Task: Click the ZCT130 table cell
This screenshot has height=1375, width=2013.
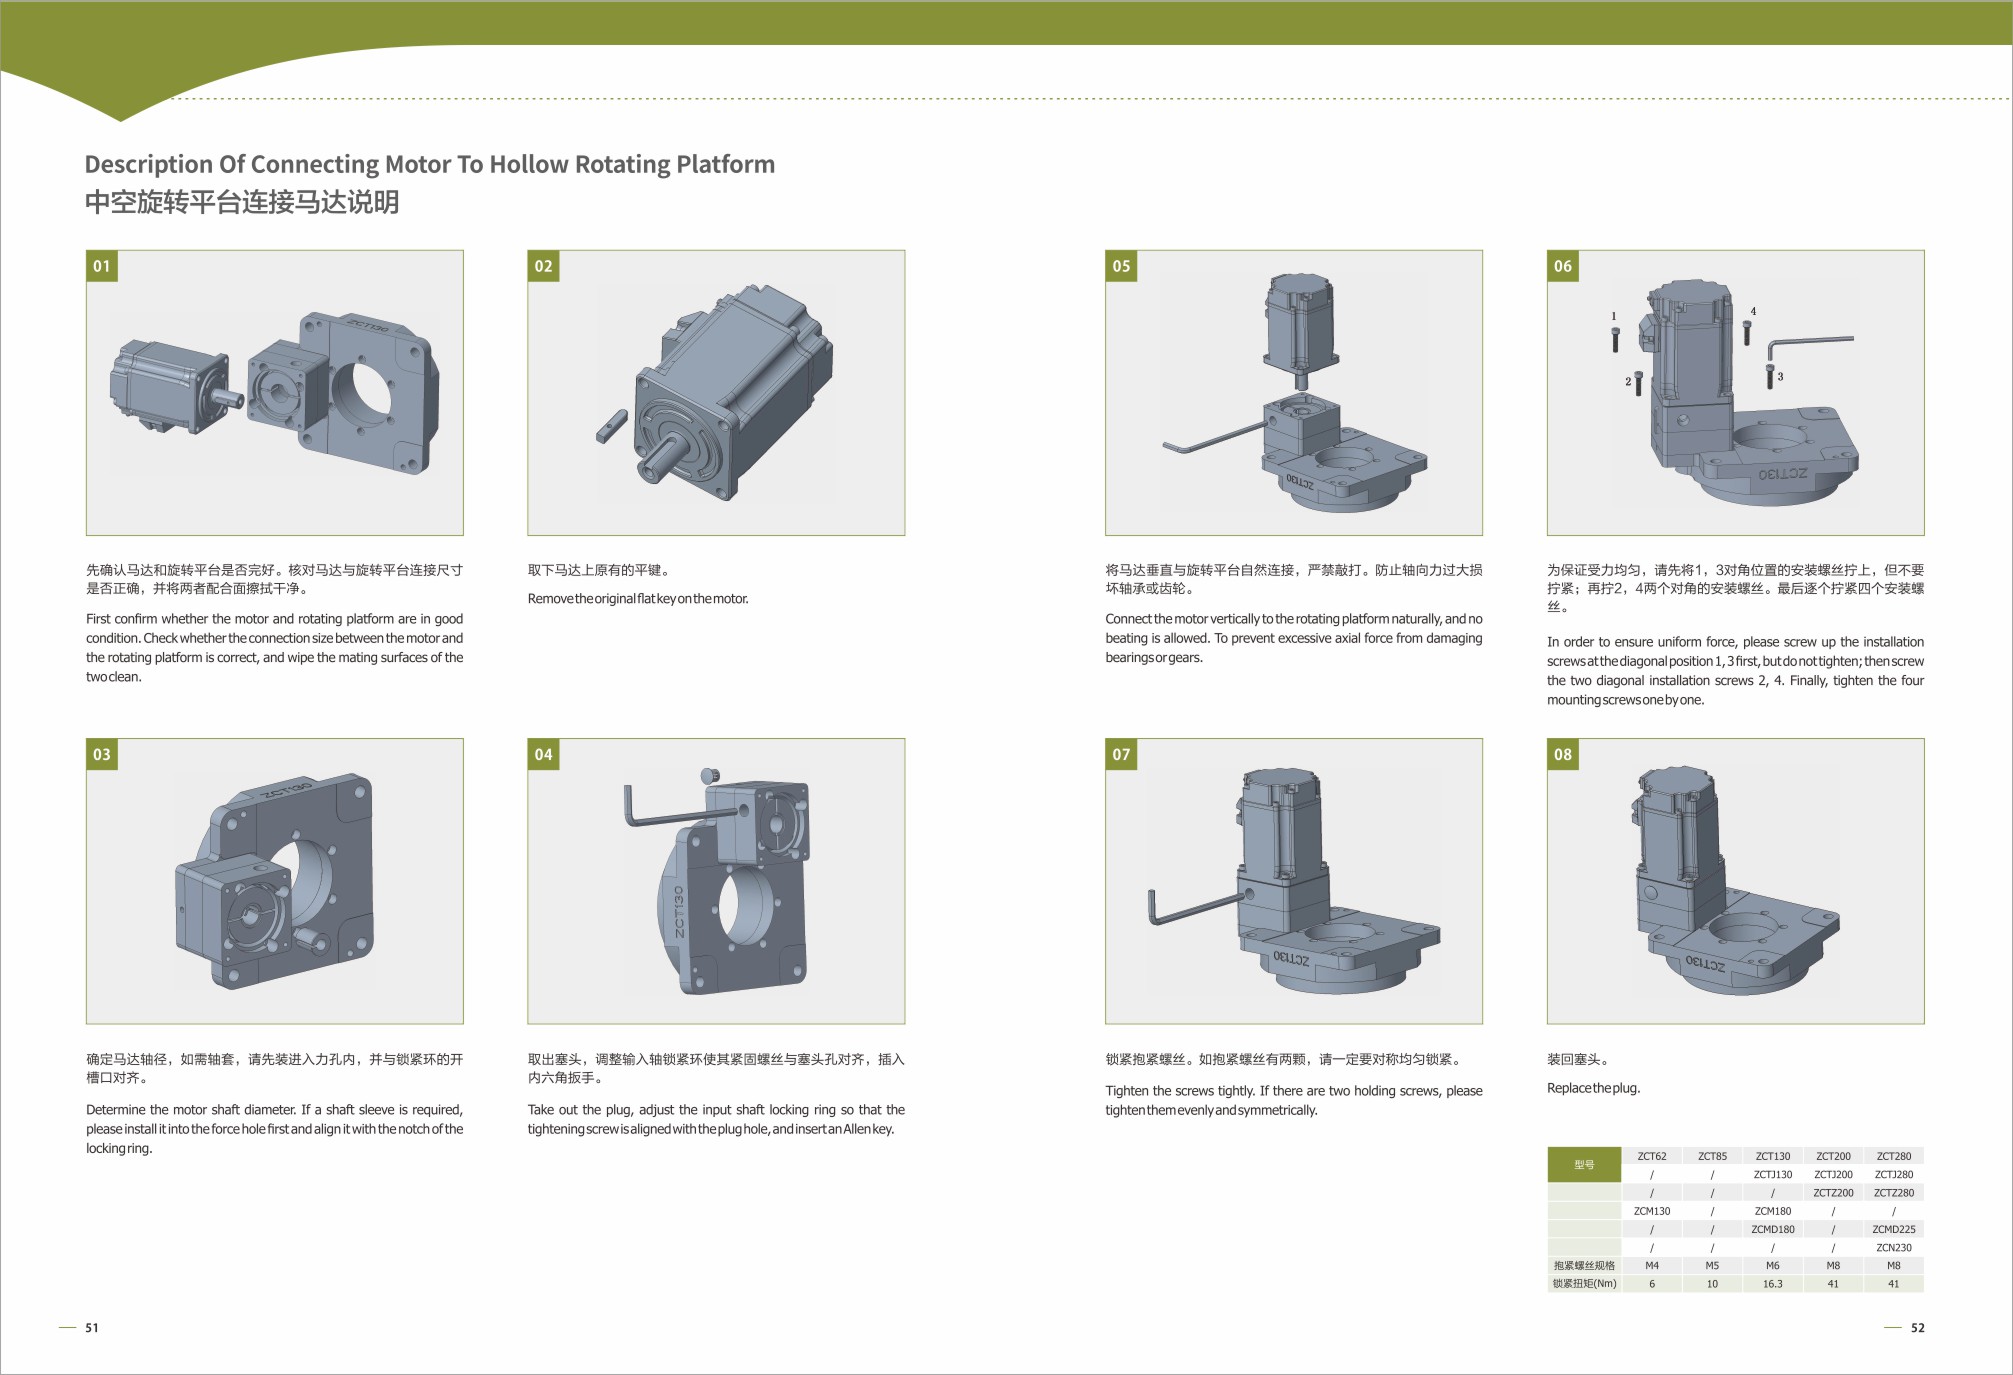Action: click(x=1773, y=1156)
